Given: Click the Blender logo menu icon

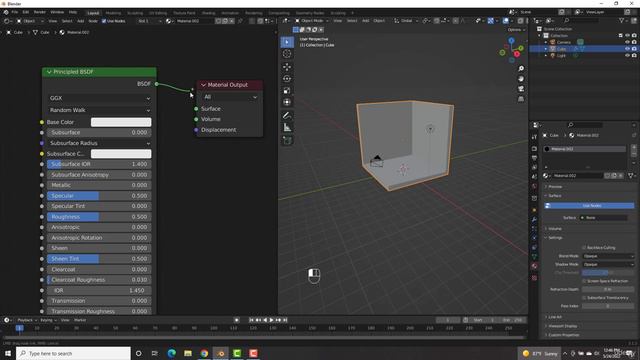Looking at the screenshot, I should pos(6,12).
